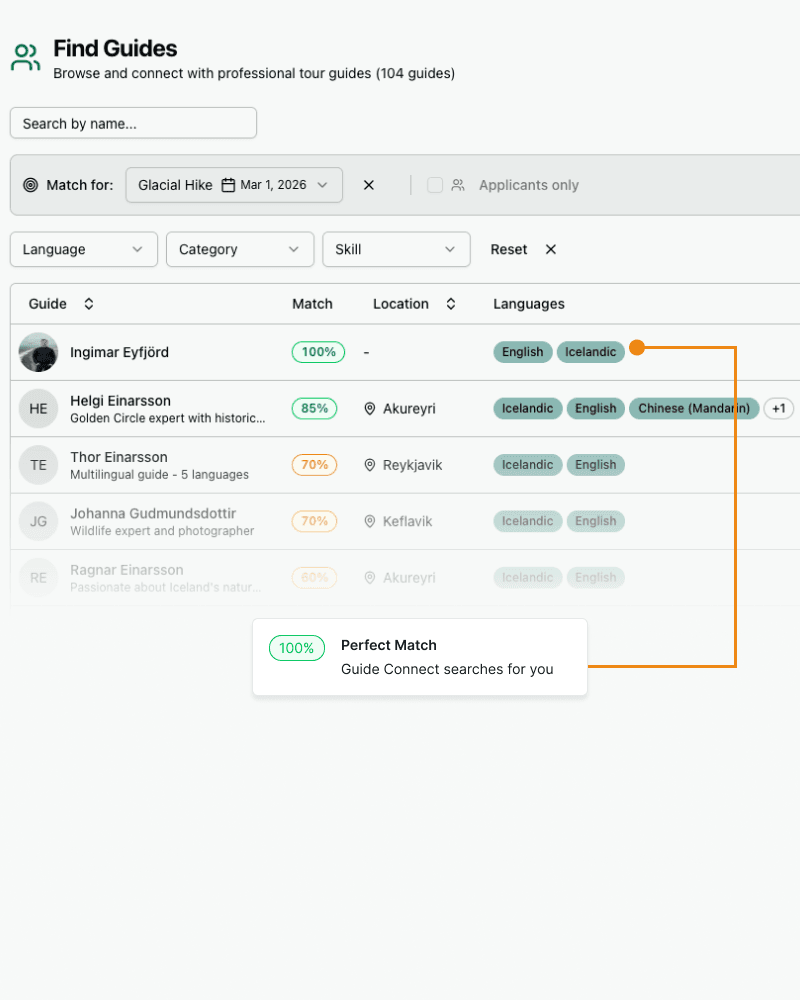Click the +1 more languages badge
800x1000 pixels.
point(779,408)
